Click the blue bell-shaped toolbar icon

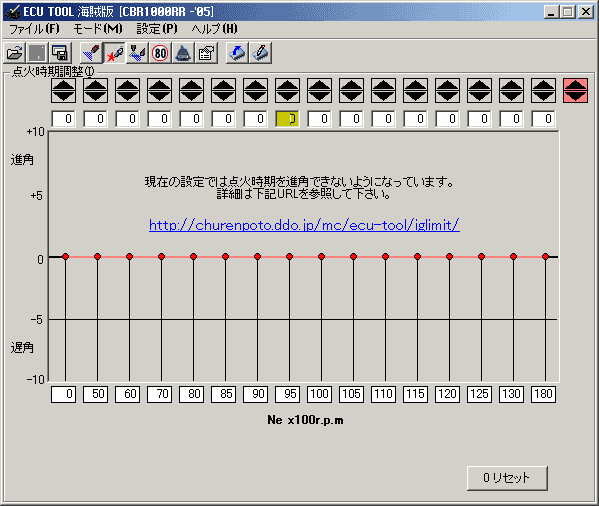coord(183,53)
